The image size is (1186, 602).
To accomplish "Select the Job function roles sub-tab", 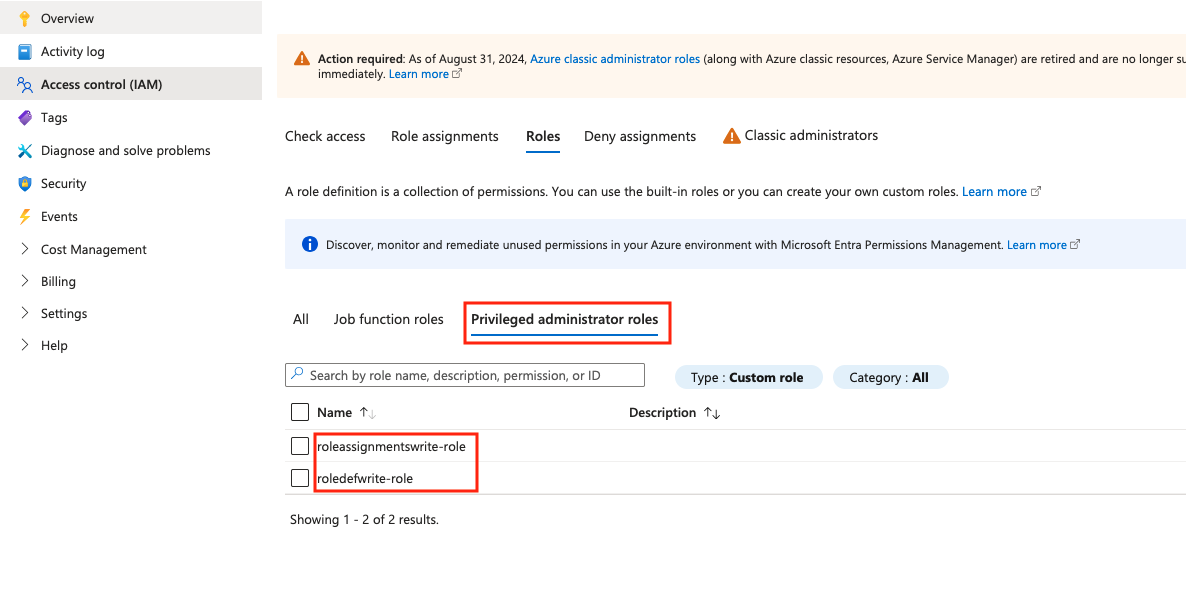I will pyautogui.click(x=389, y=319).
